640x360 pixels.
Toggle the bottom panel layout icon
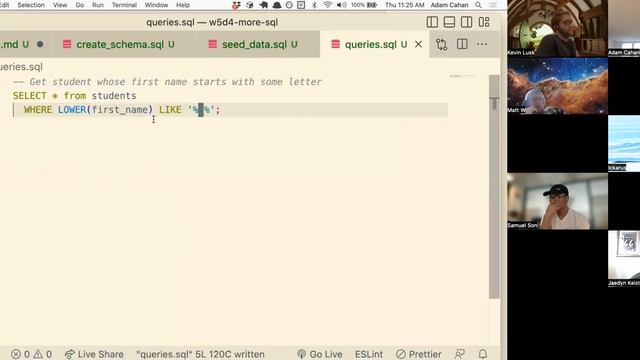[449, 22]
